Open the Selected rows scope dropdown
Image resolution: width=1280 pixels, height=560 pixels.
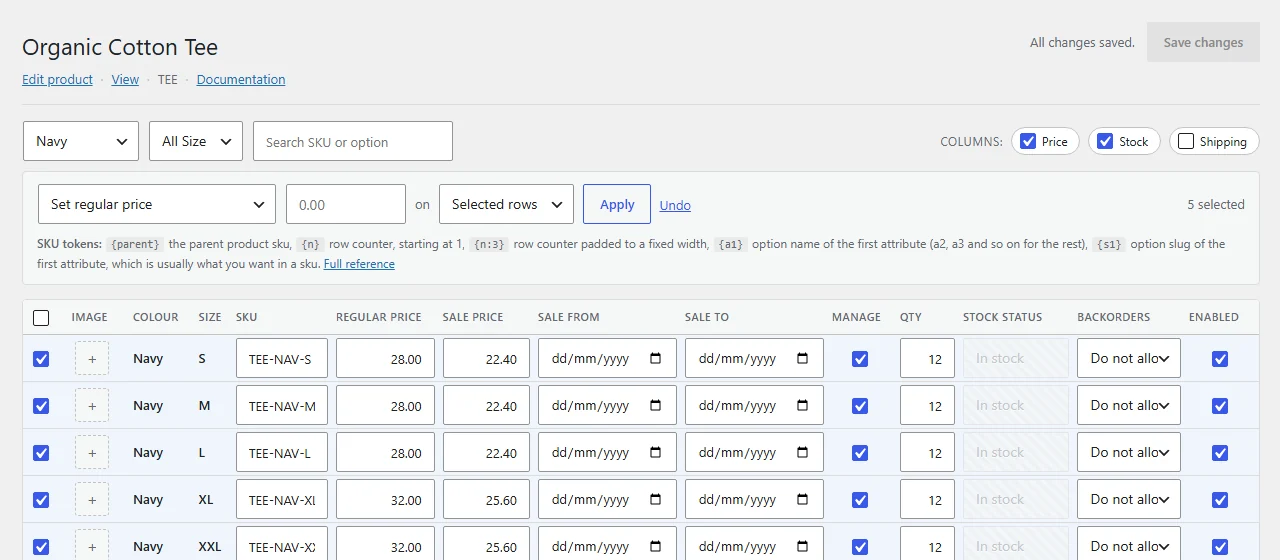(x=507, y=204)
